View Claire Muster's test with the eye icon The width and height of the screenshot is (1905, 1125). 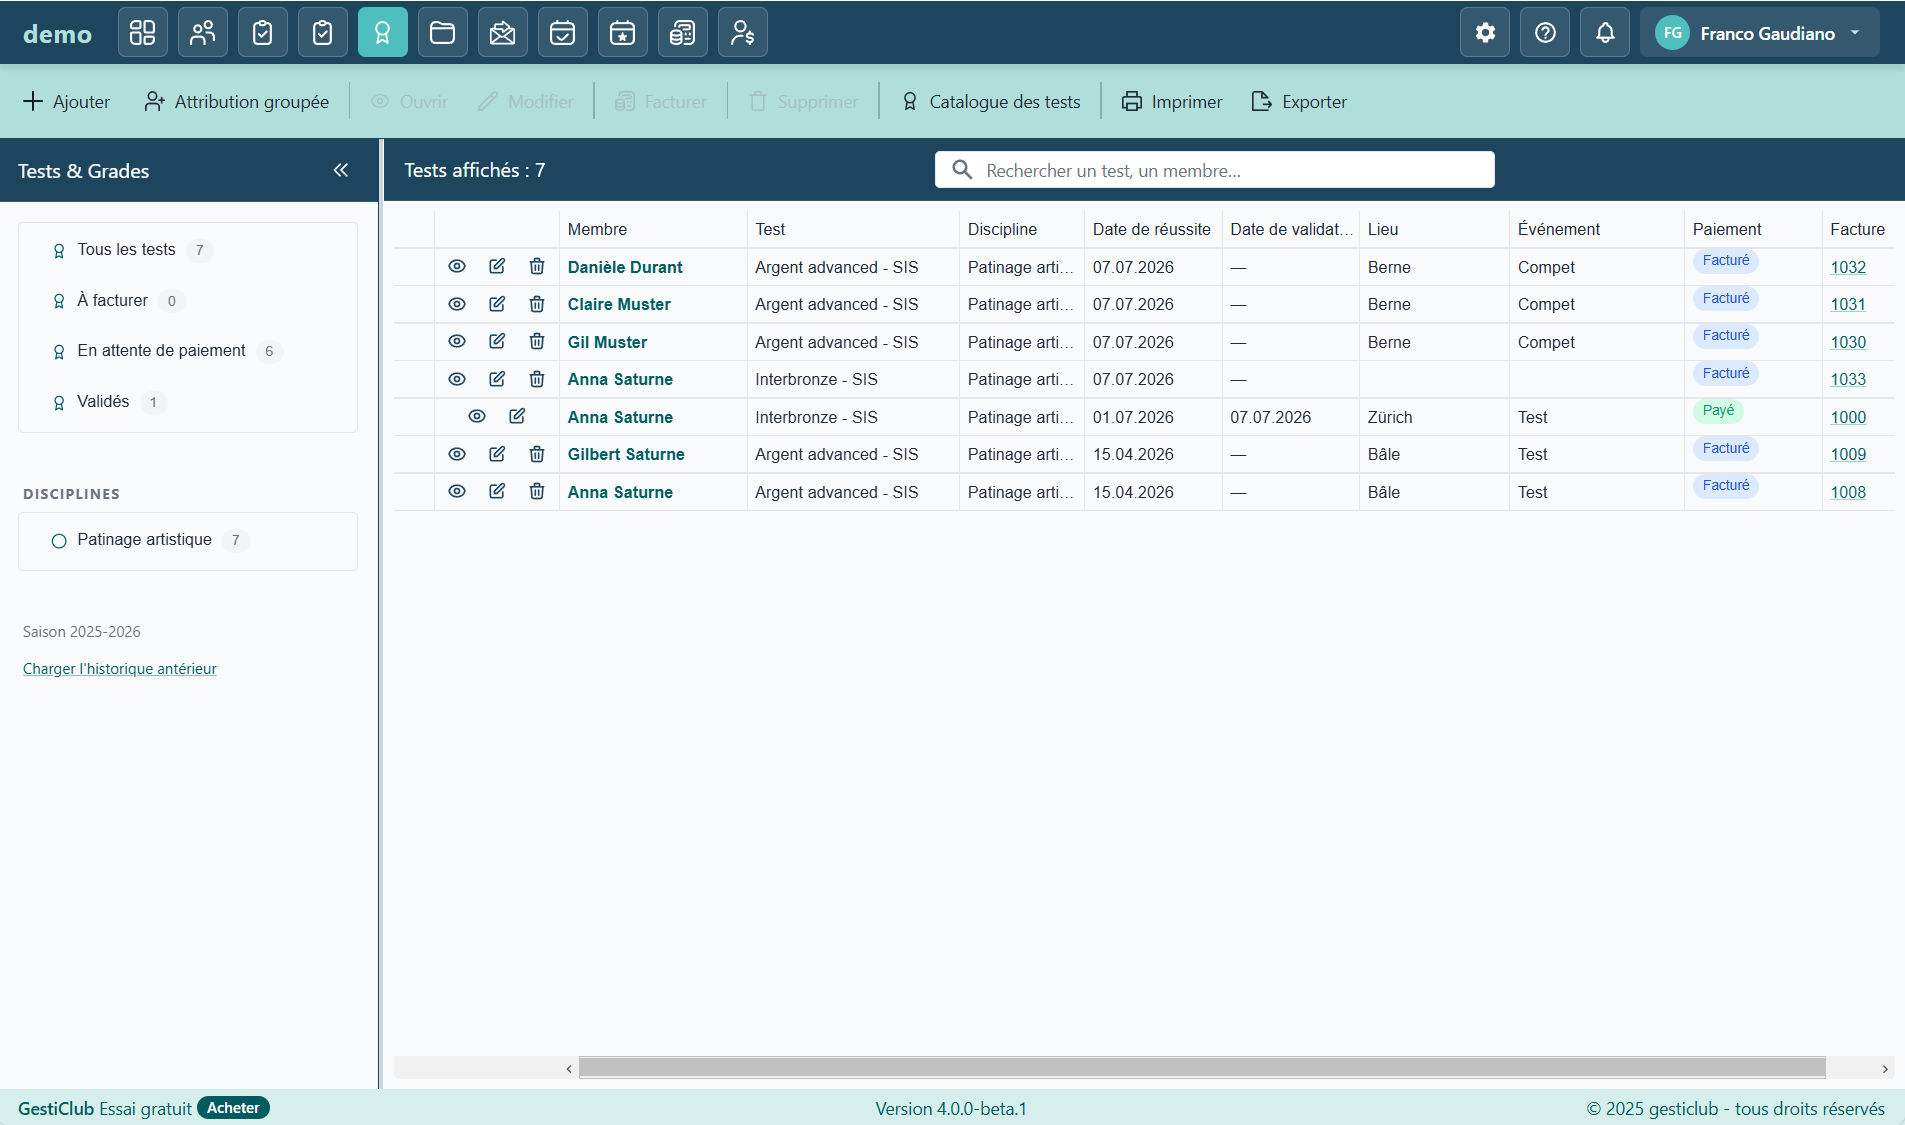point(457,304)
